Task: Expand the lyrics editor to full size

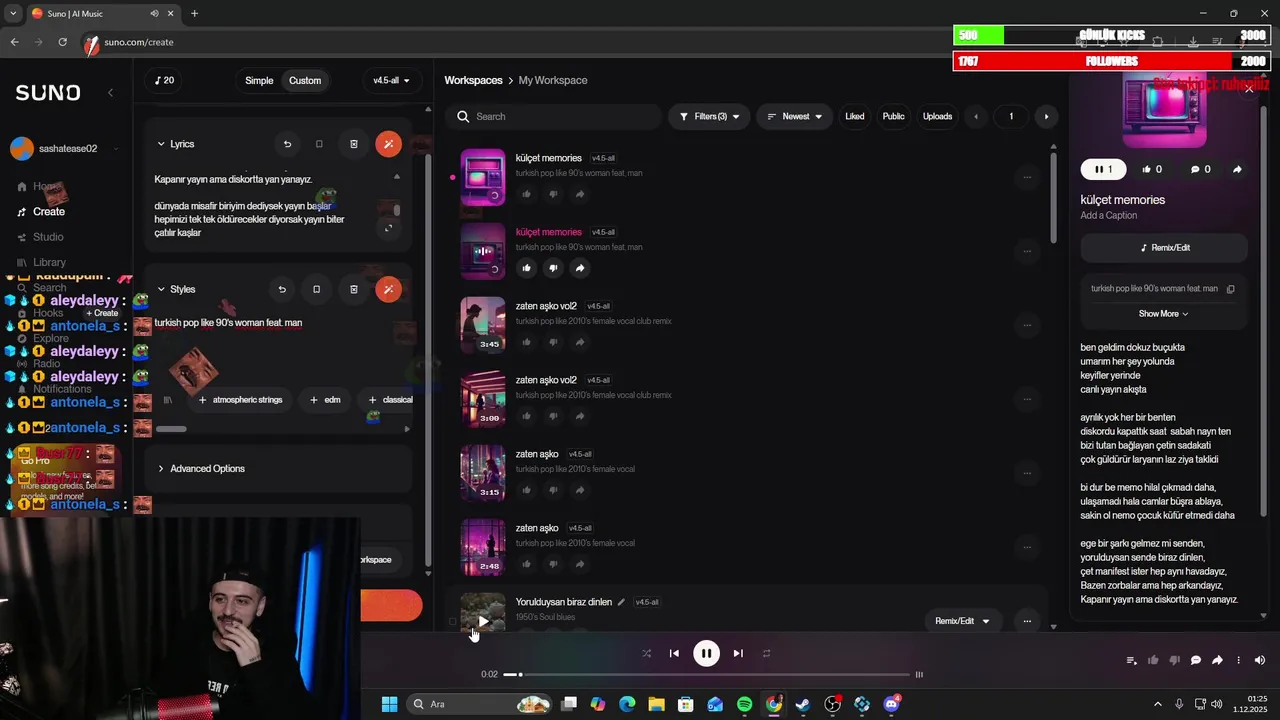Action: coord(389,228)
